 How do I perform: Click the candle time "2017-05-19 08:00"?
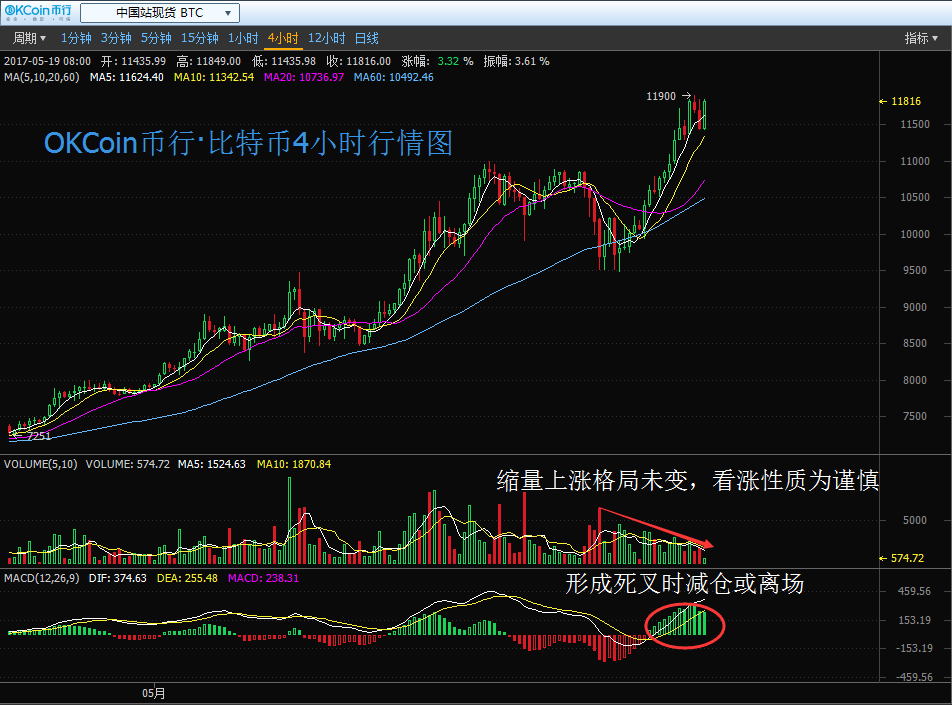47,61
